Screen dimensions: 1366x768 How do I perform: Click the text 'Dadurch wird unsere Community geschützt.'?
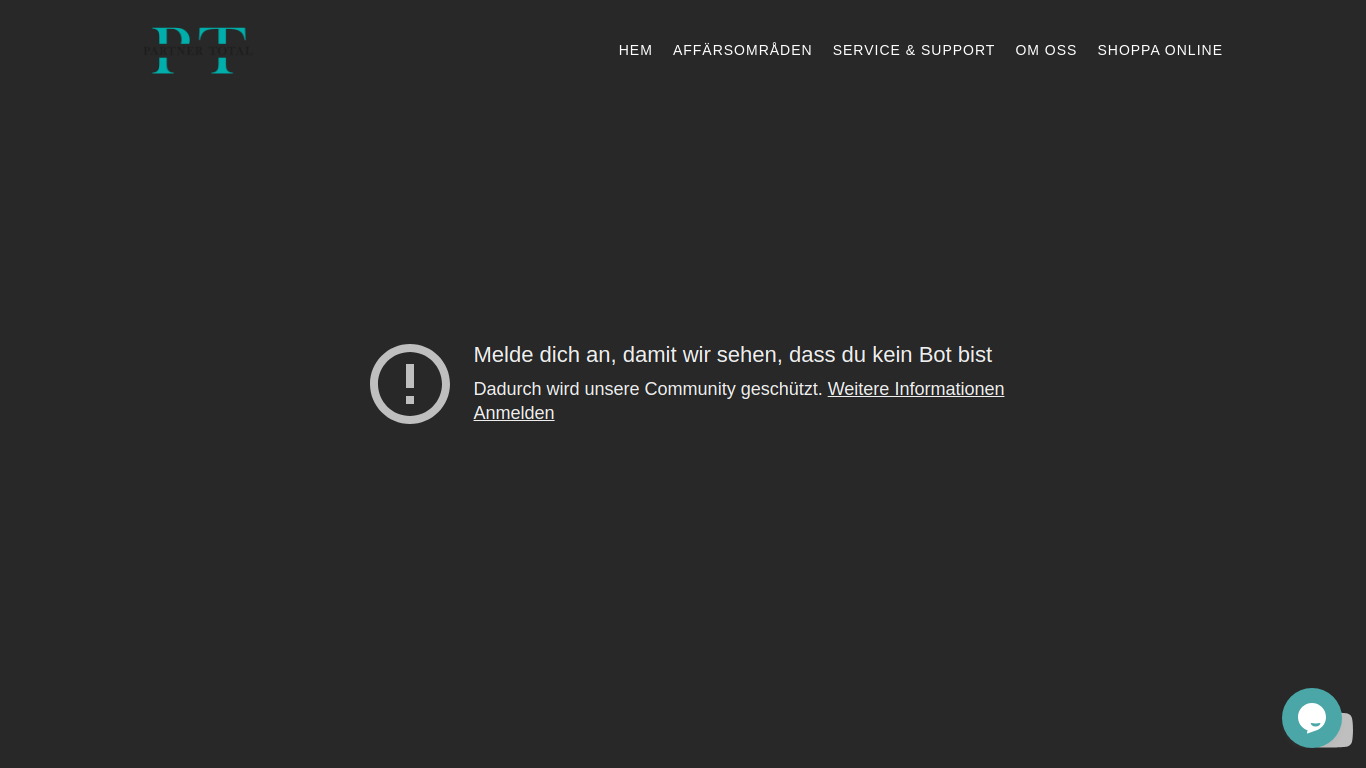[648, 389]
